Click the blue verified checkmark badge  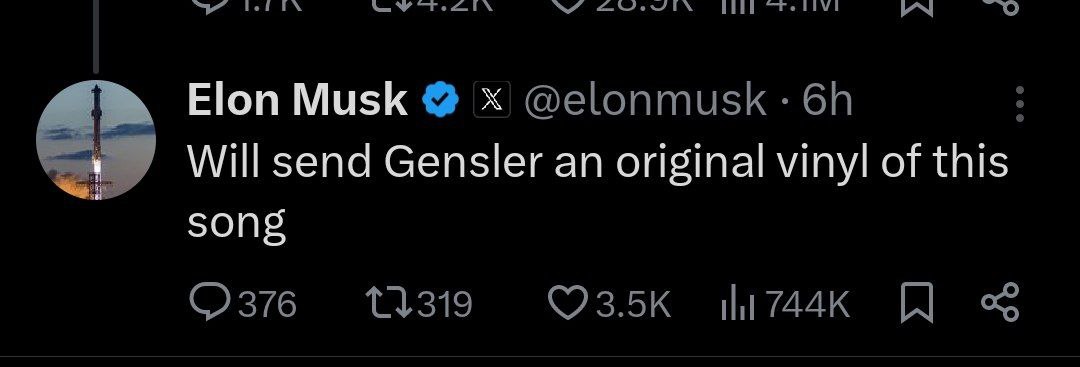441,100
